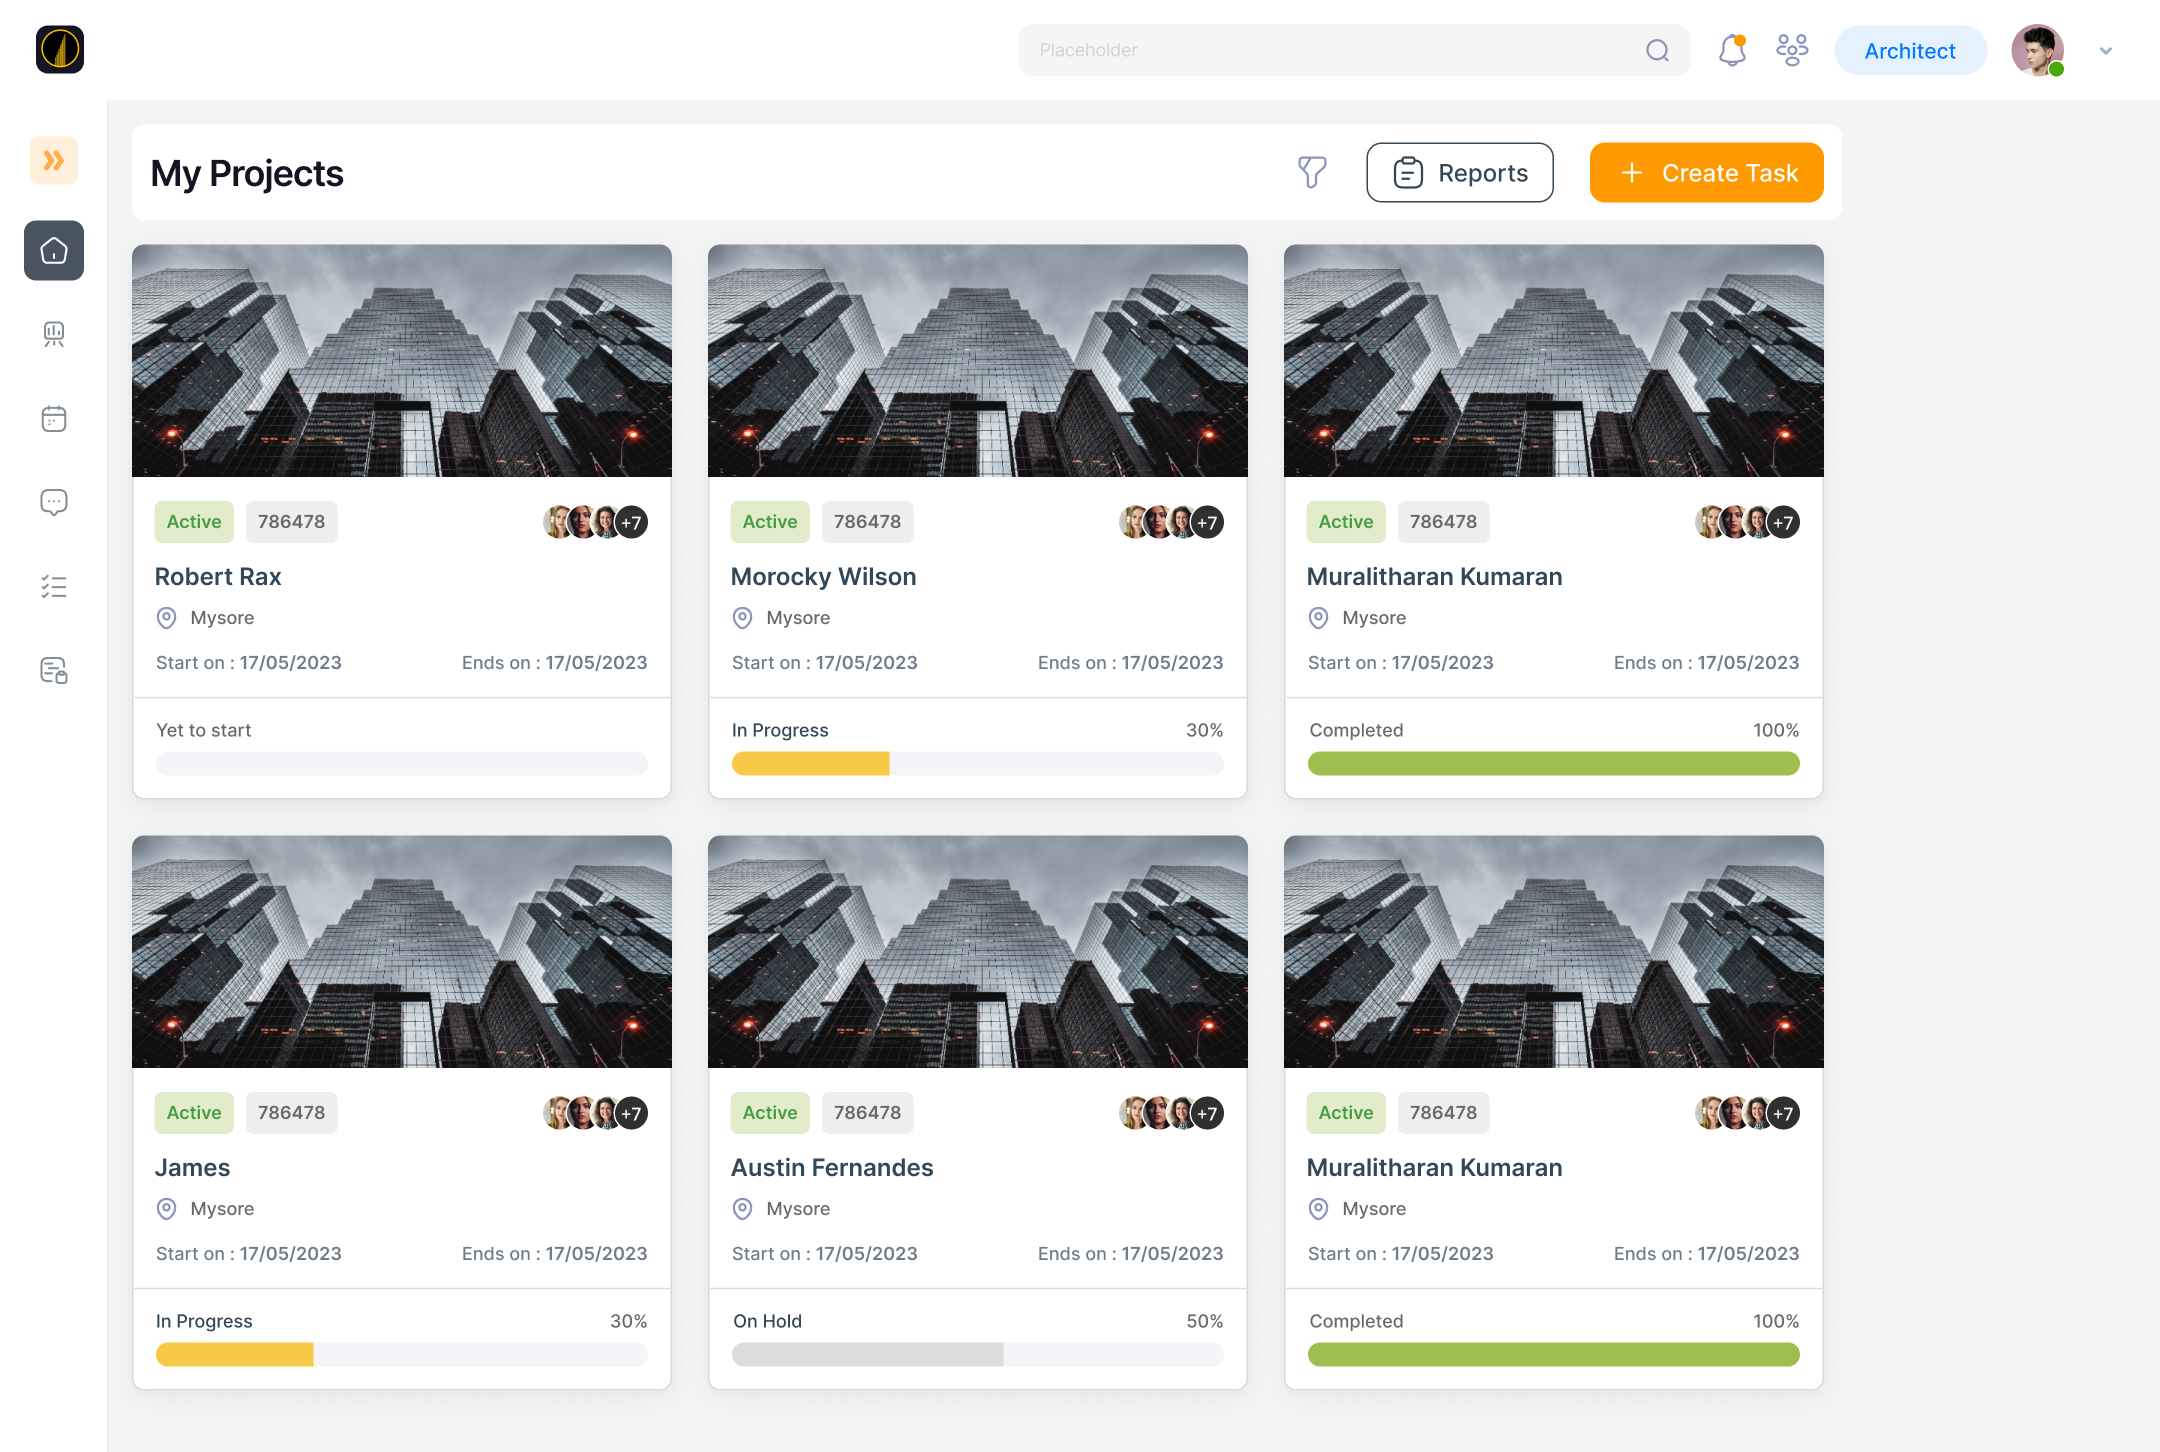This screenshot has width=2160, height=1452.
Task: Click the teams/people icon in the header
Action: tap(1792, 49)
